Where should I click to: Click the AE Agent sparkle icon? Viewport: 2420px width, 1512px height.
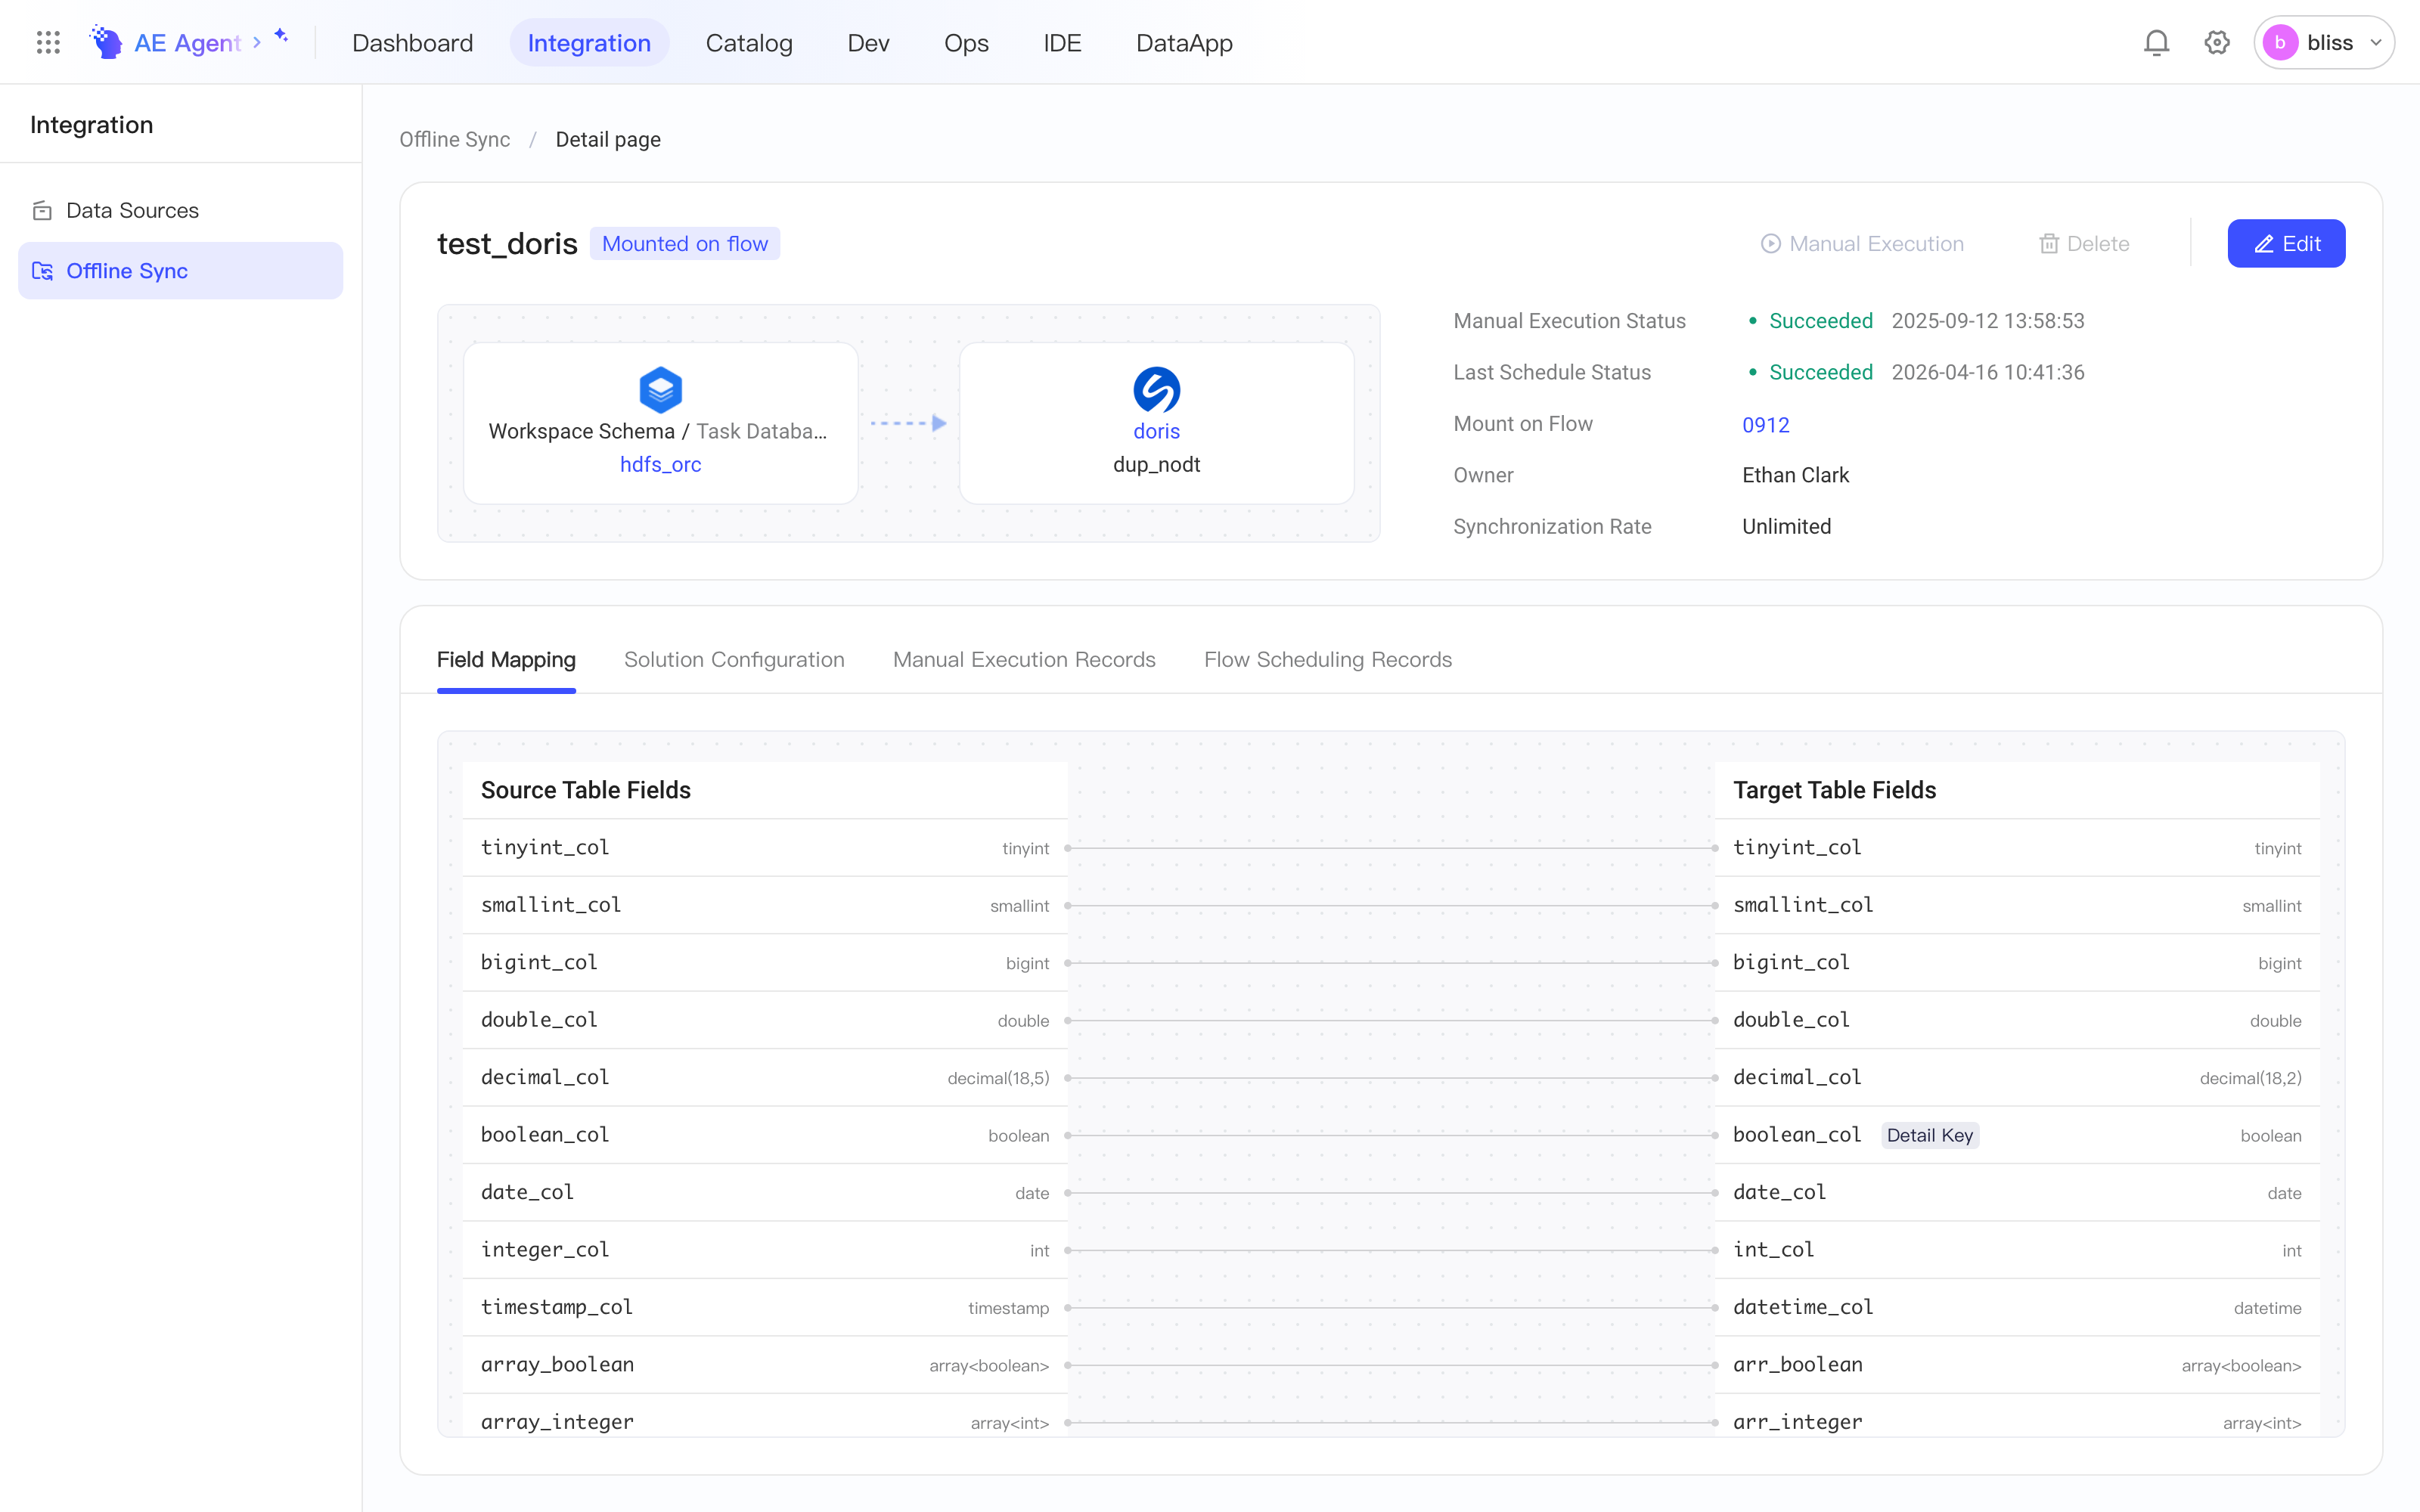point(281,36)
